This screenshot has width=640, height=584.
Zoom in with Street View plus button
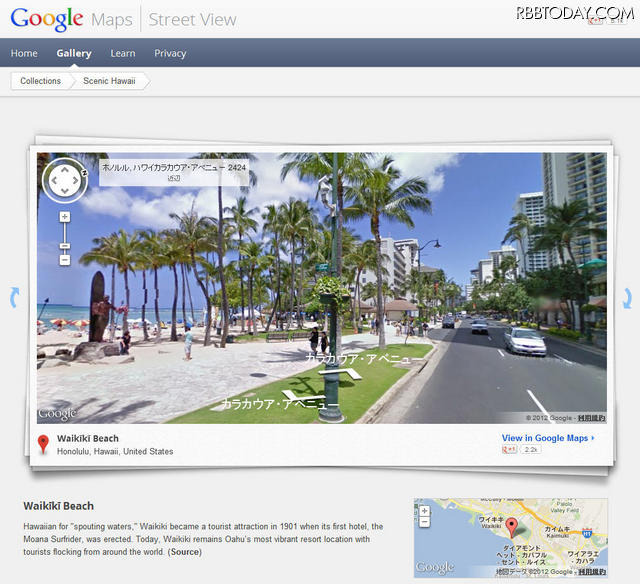click(x=65, y=216)
